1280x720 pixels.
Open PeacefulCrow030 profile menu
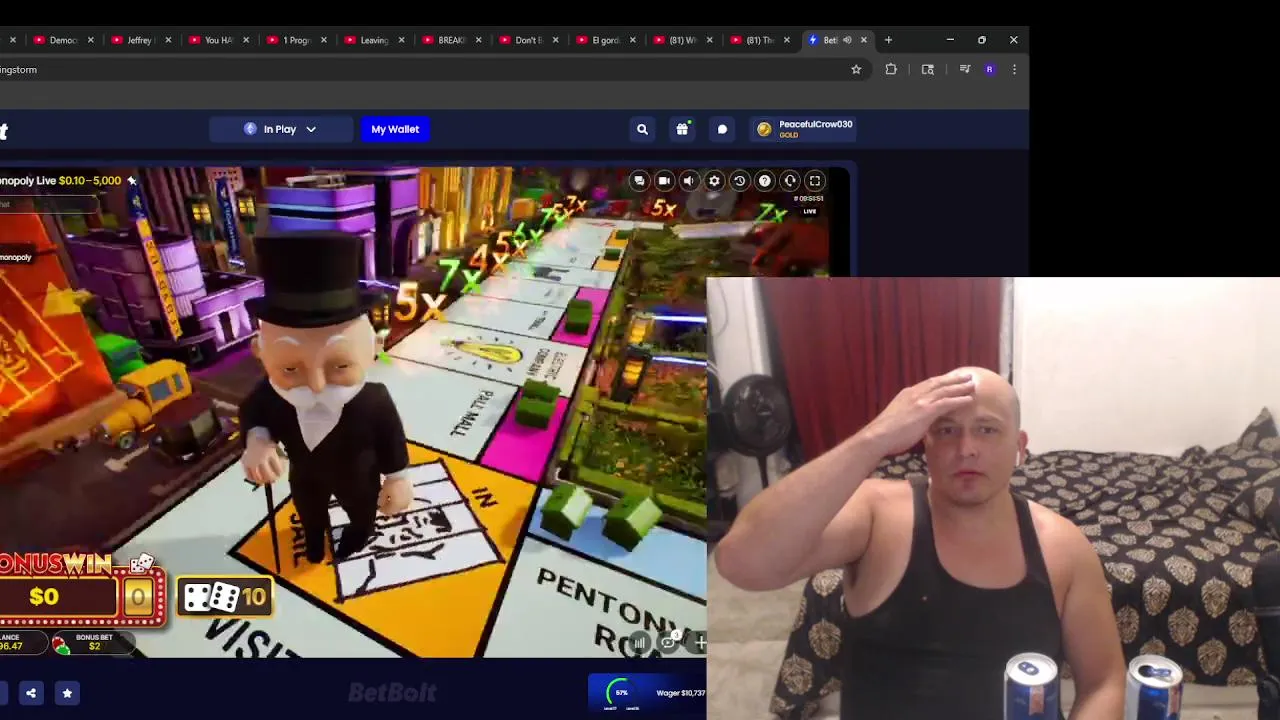[805, 129]
